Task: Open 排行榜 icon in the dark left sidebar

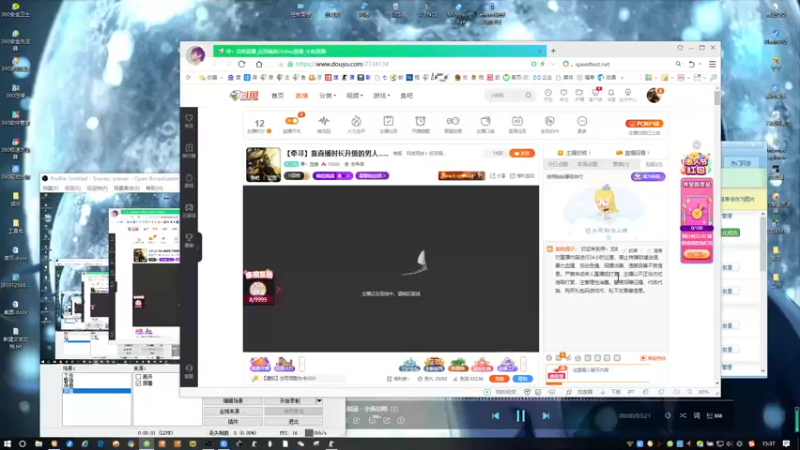Action: pos(189,148)
